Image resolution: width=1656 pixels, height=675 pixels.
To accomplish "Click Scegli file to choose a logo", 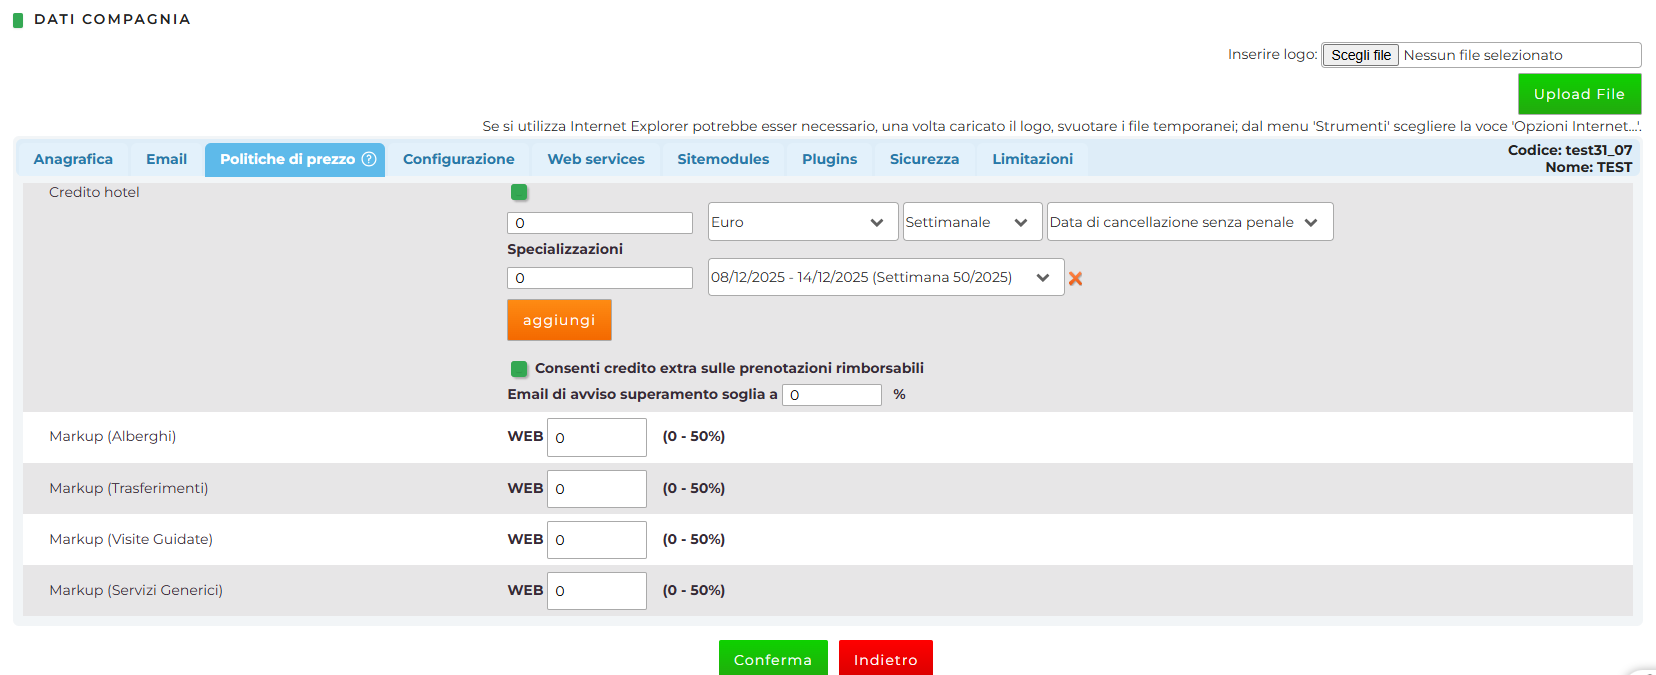I will [1360, 55].
